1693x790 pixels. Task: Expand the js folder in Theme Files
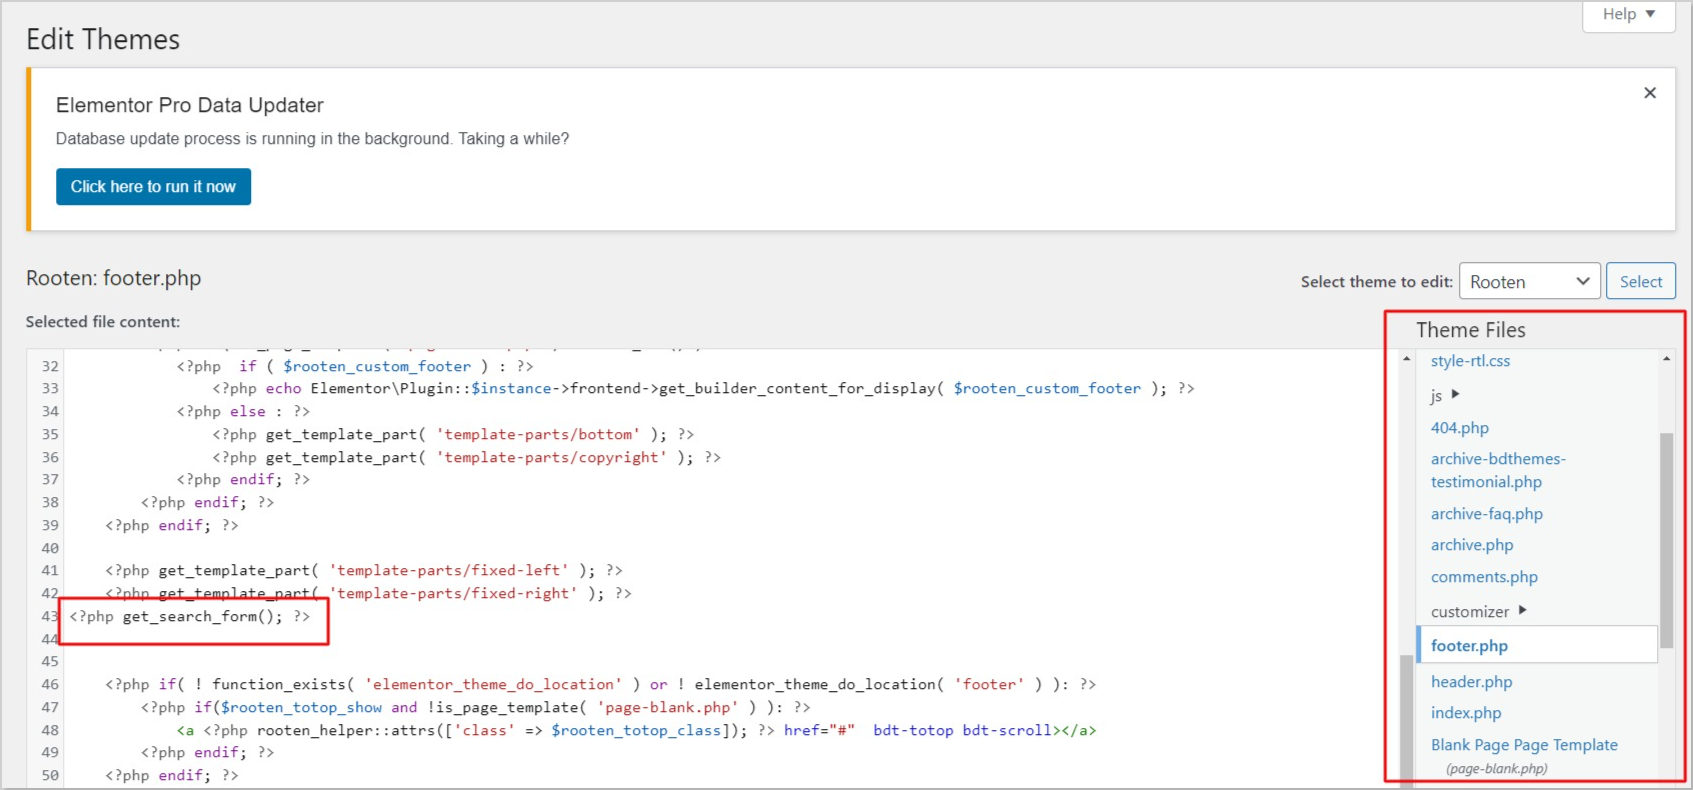[x=1445, y=395]
